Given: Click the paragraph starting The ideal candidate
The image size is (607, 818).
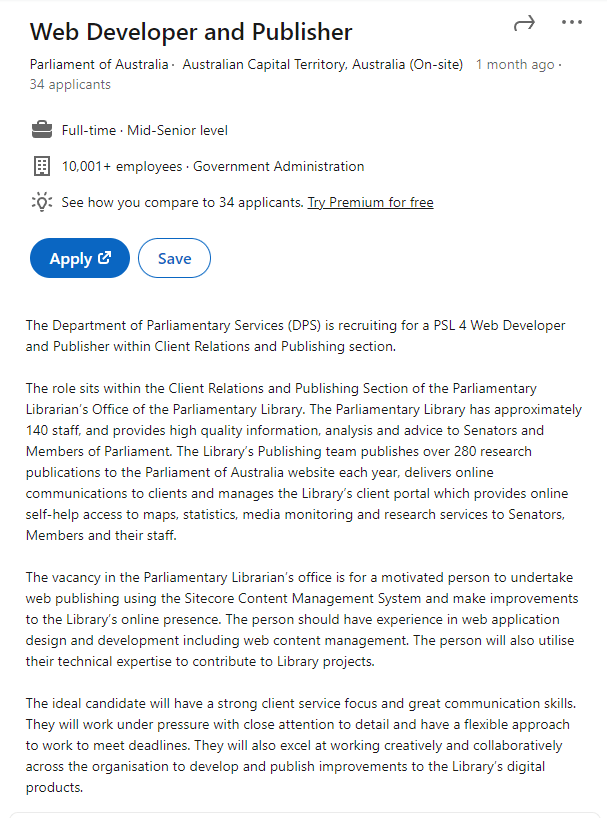Looking at the screenshot, I should [301, 745].
